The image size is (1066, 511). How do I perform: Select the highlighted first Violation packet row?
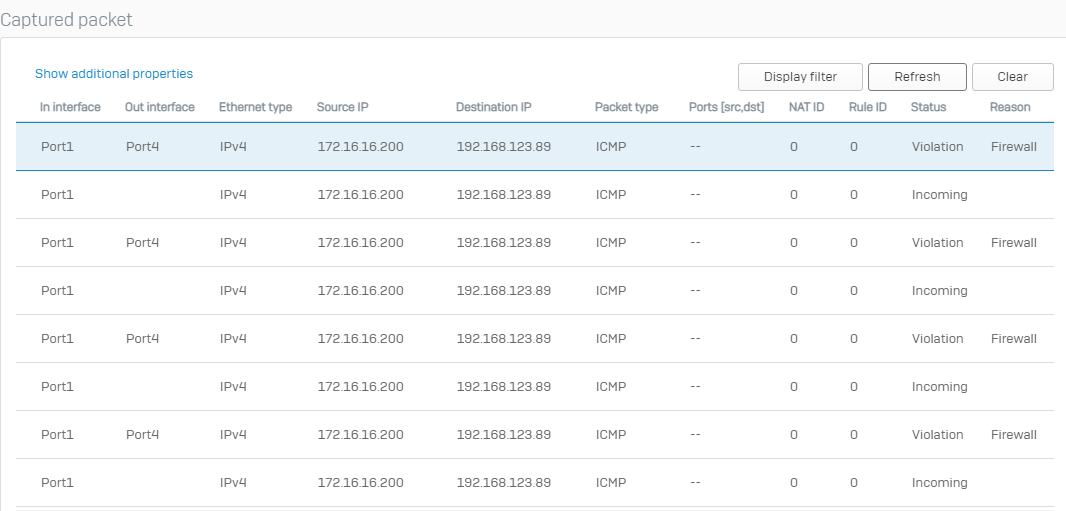535,147
